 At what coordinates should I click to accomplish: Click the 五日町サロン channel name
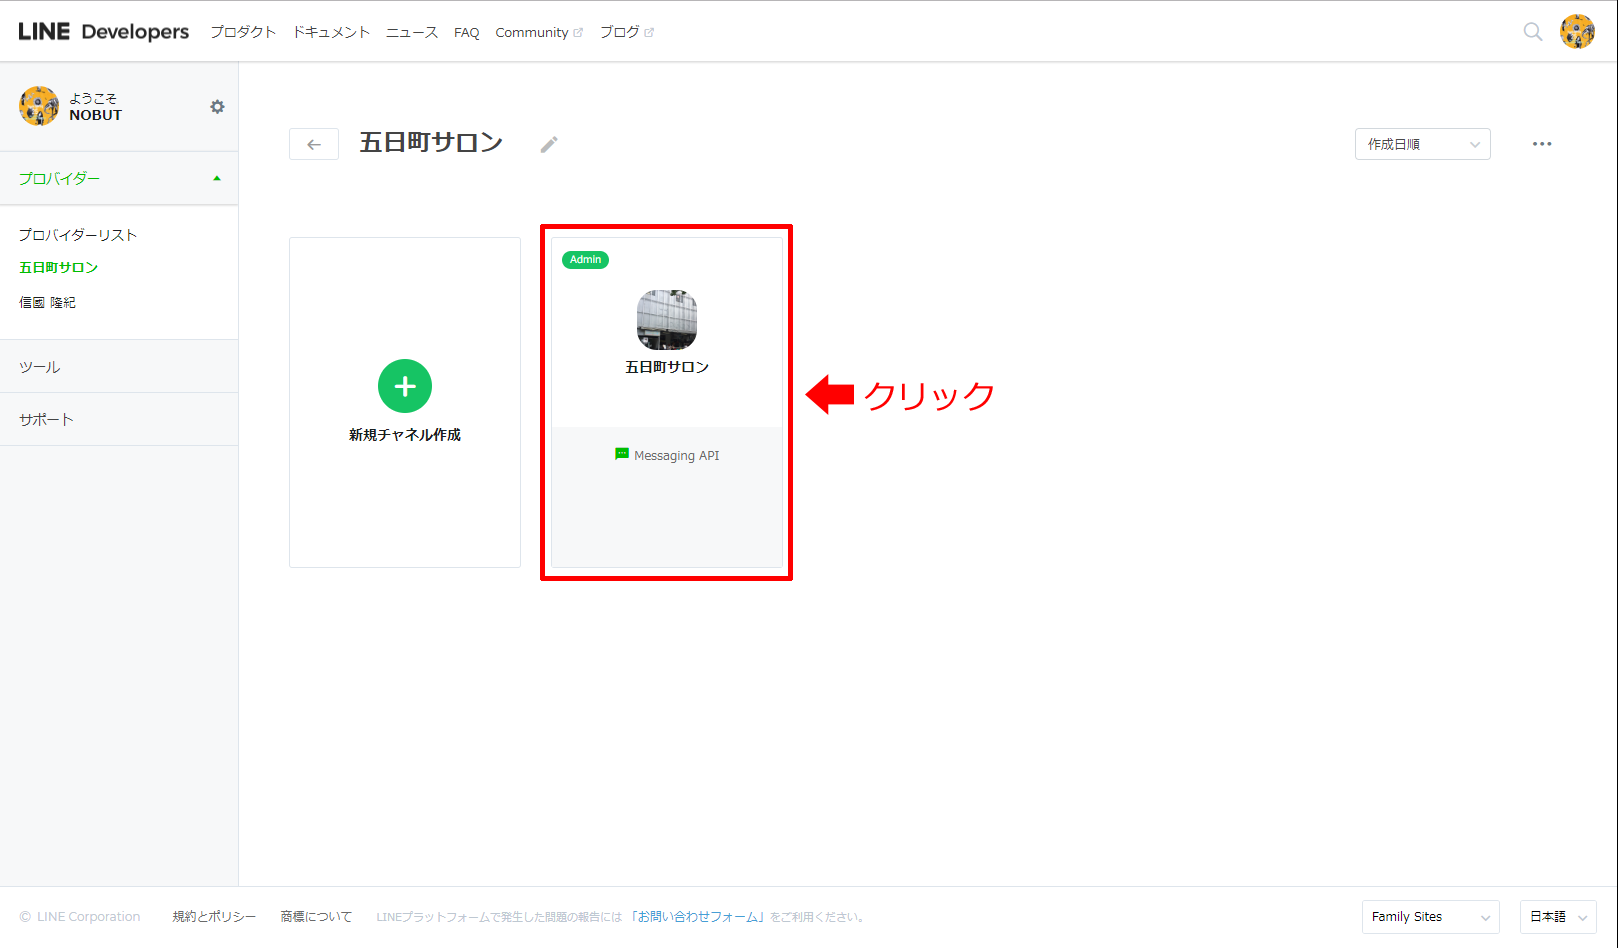[x=667, y=368]
